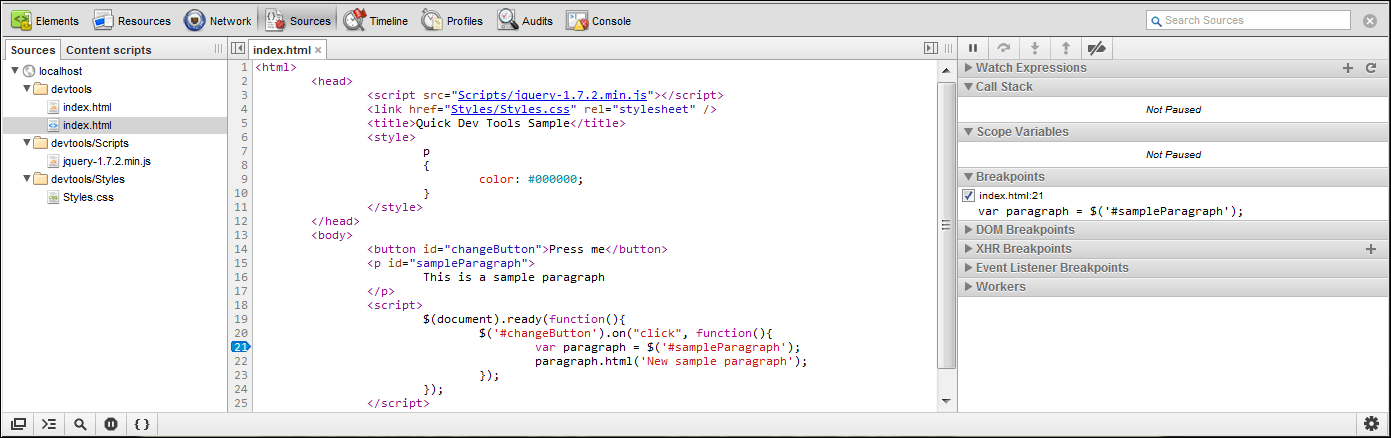This screenshot has width=1391, height=438.
Task: Select breakpoint code var paragraph line
Action: point(1111,211)
